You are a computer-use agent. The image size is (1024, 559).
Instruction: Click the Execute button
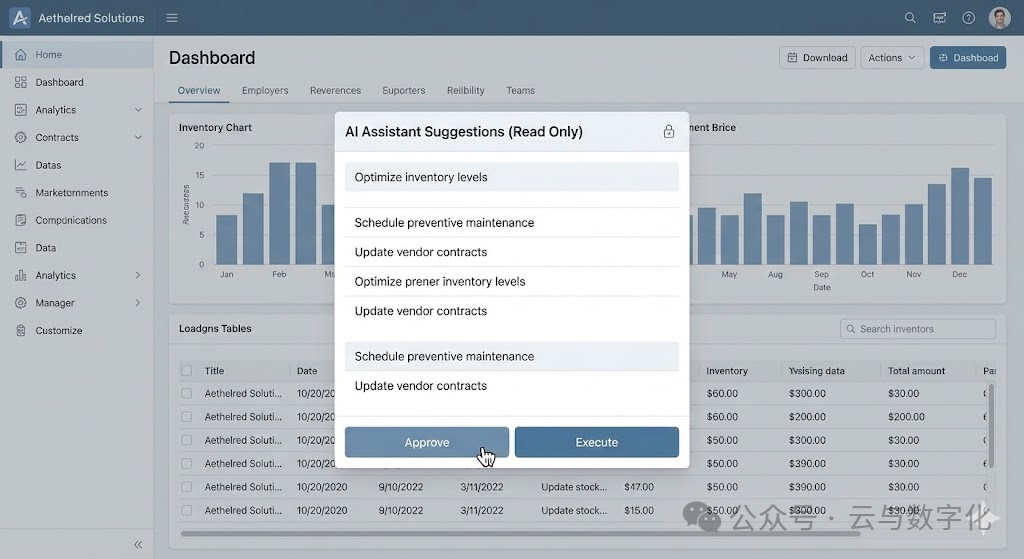coord(596,442)
